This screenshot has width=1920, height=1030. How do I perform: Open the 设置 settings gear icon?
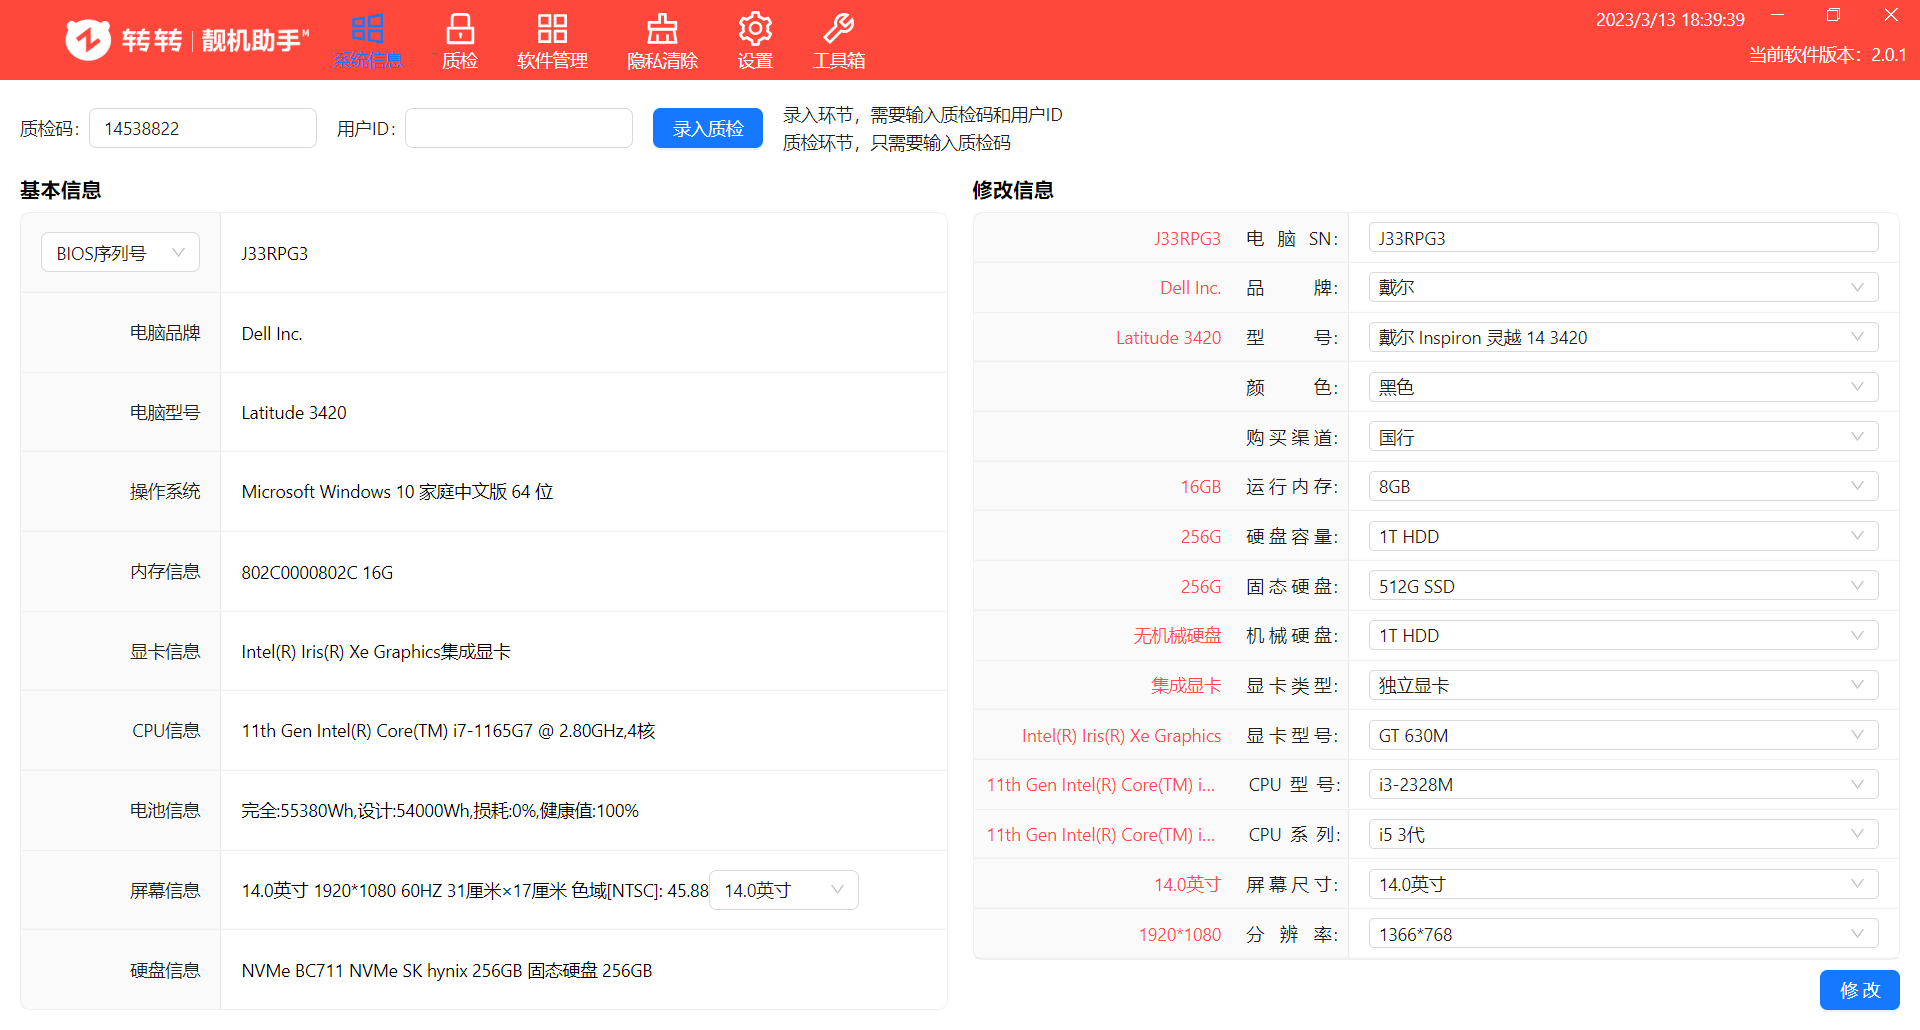755,28
